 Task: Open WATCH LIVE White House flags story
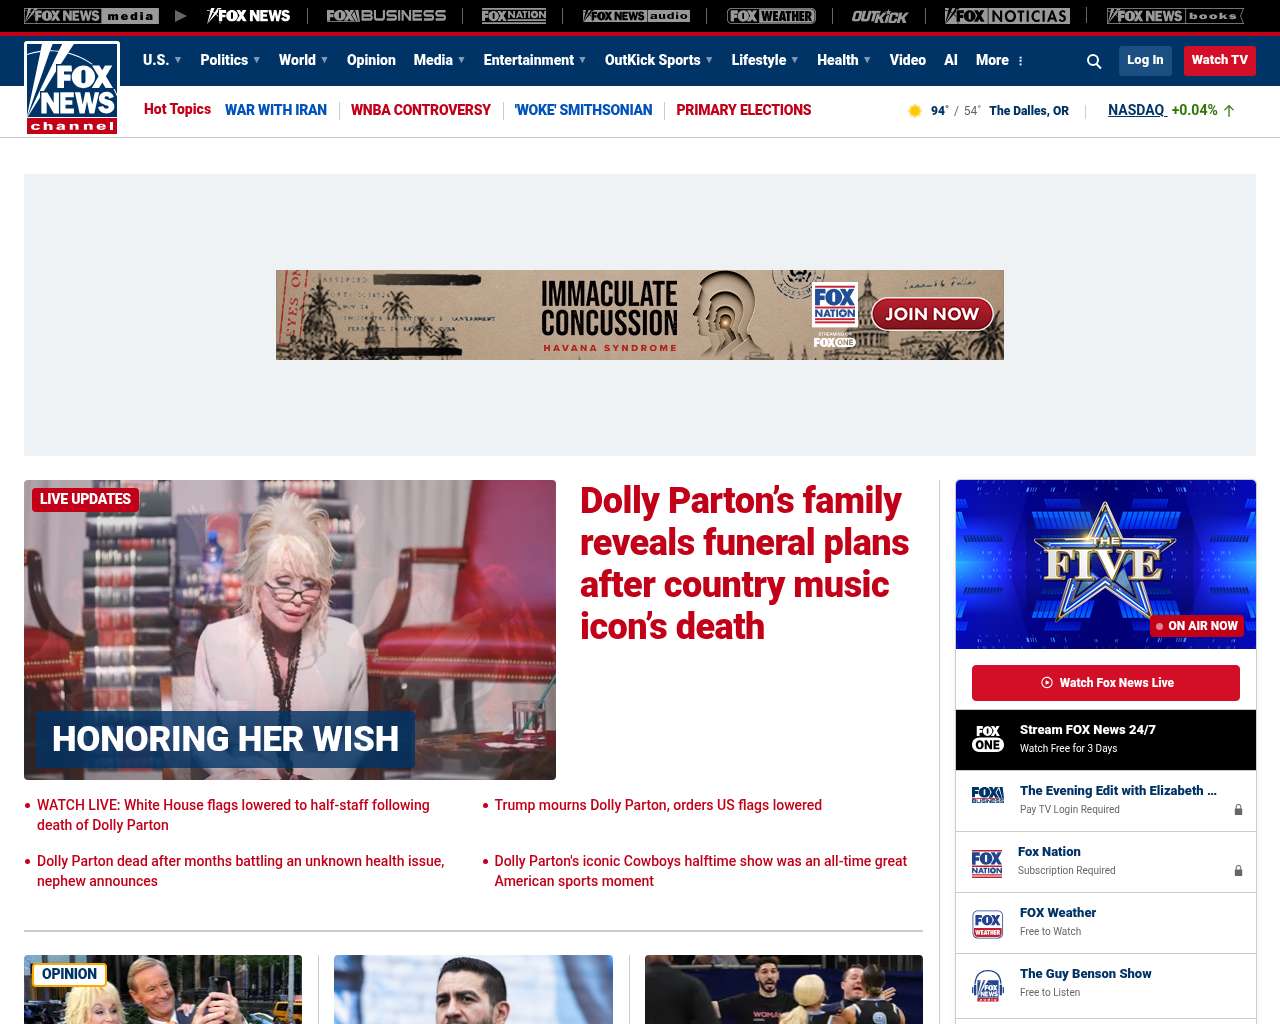233,815
